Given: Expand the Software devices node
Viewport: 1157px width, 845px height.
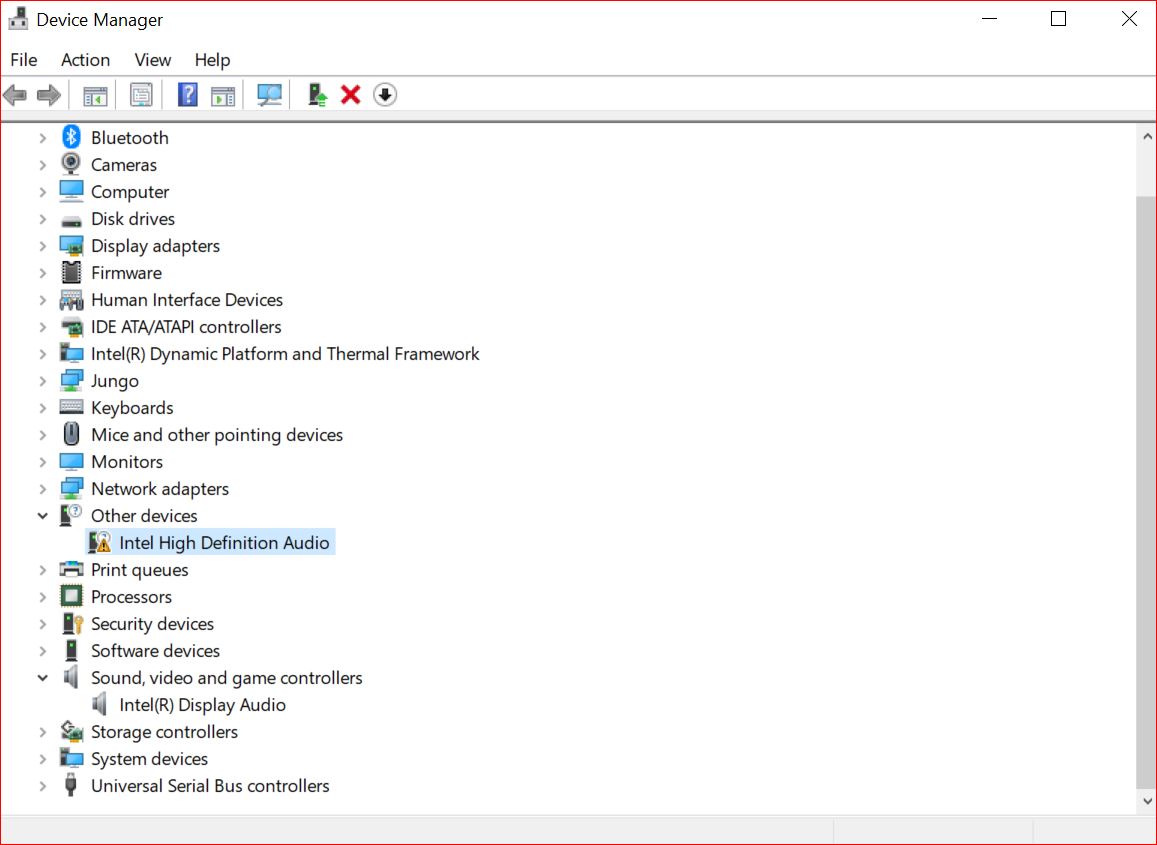Looking at the screenshot, I should 43,650.
